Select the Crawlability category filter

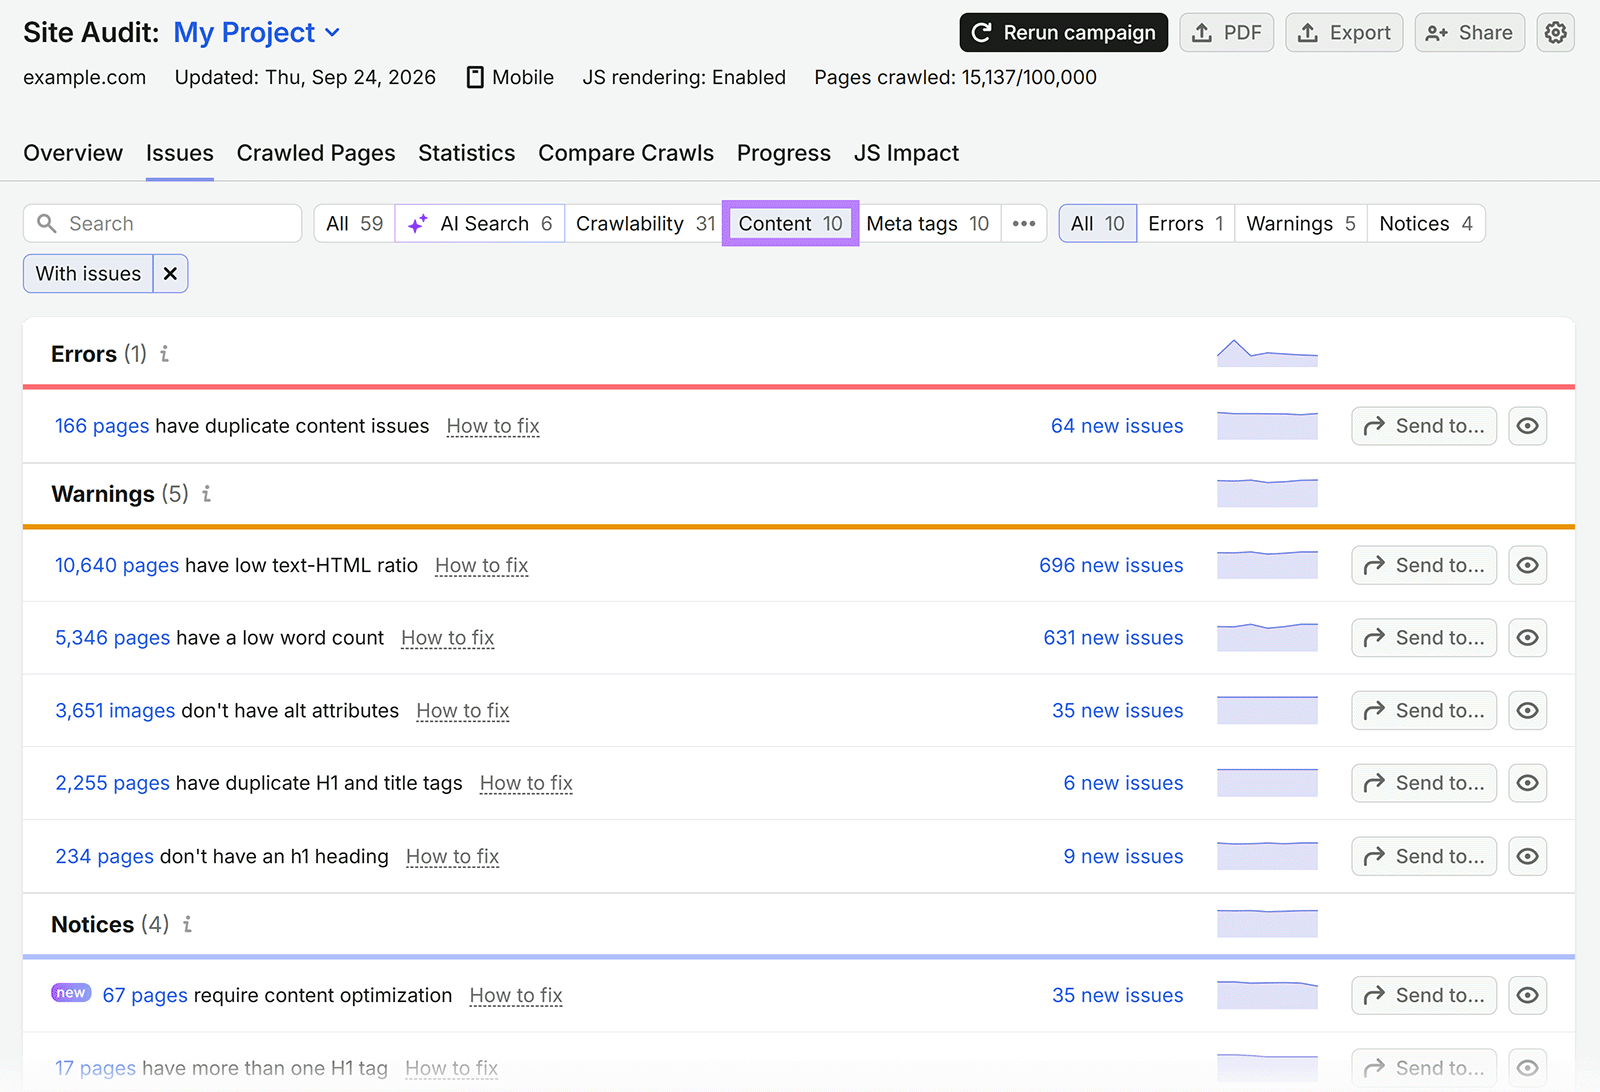point(645,224)
